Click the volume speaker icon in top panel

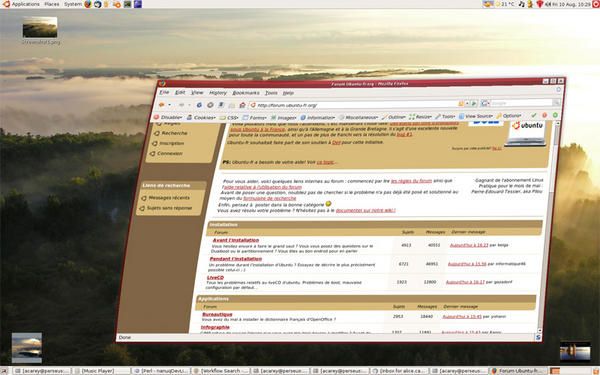coord(548,4)
